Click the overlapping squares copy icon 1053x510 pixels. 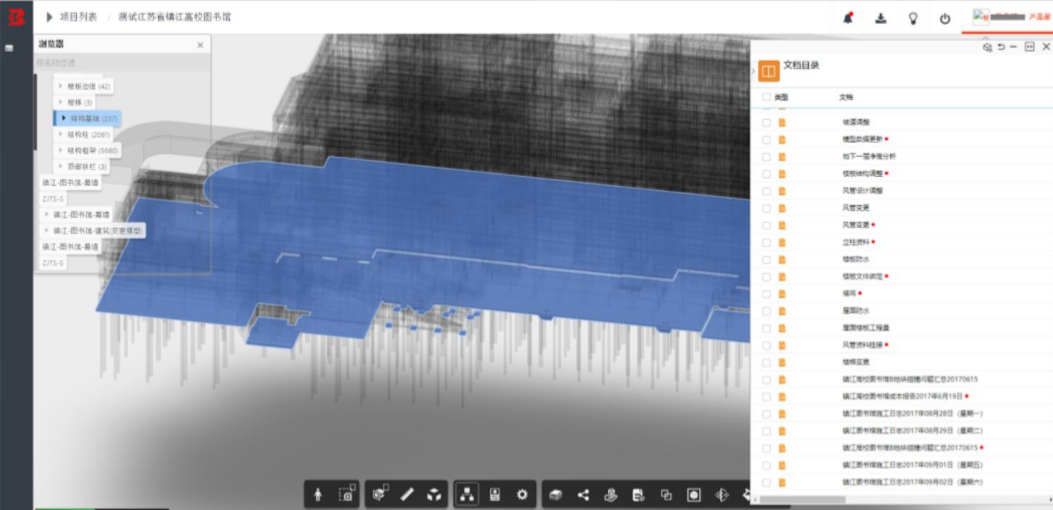pyautogui.click(x=666, y=495)
